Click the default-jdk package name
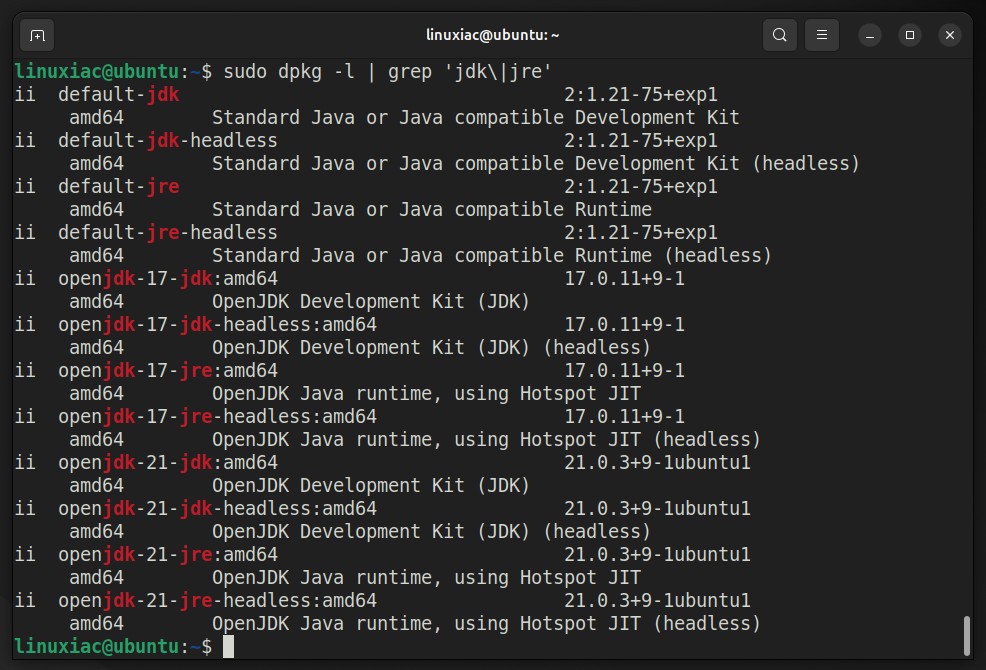The height and width of the screenshot is (670, 986). (x=119, y=95)
